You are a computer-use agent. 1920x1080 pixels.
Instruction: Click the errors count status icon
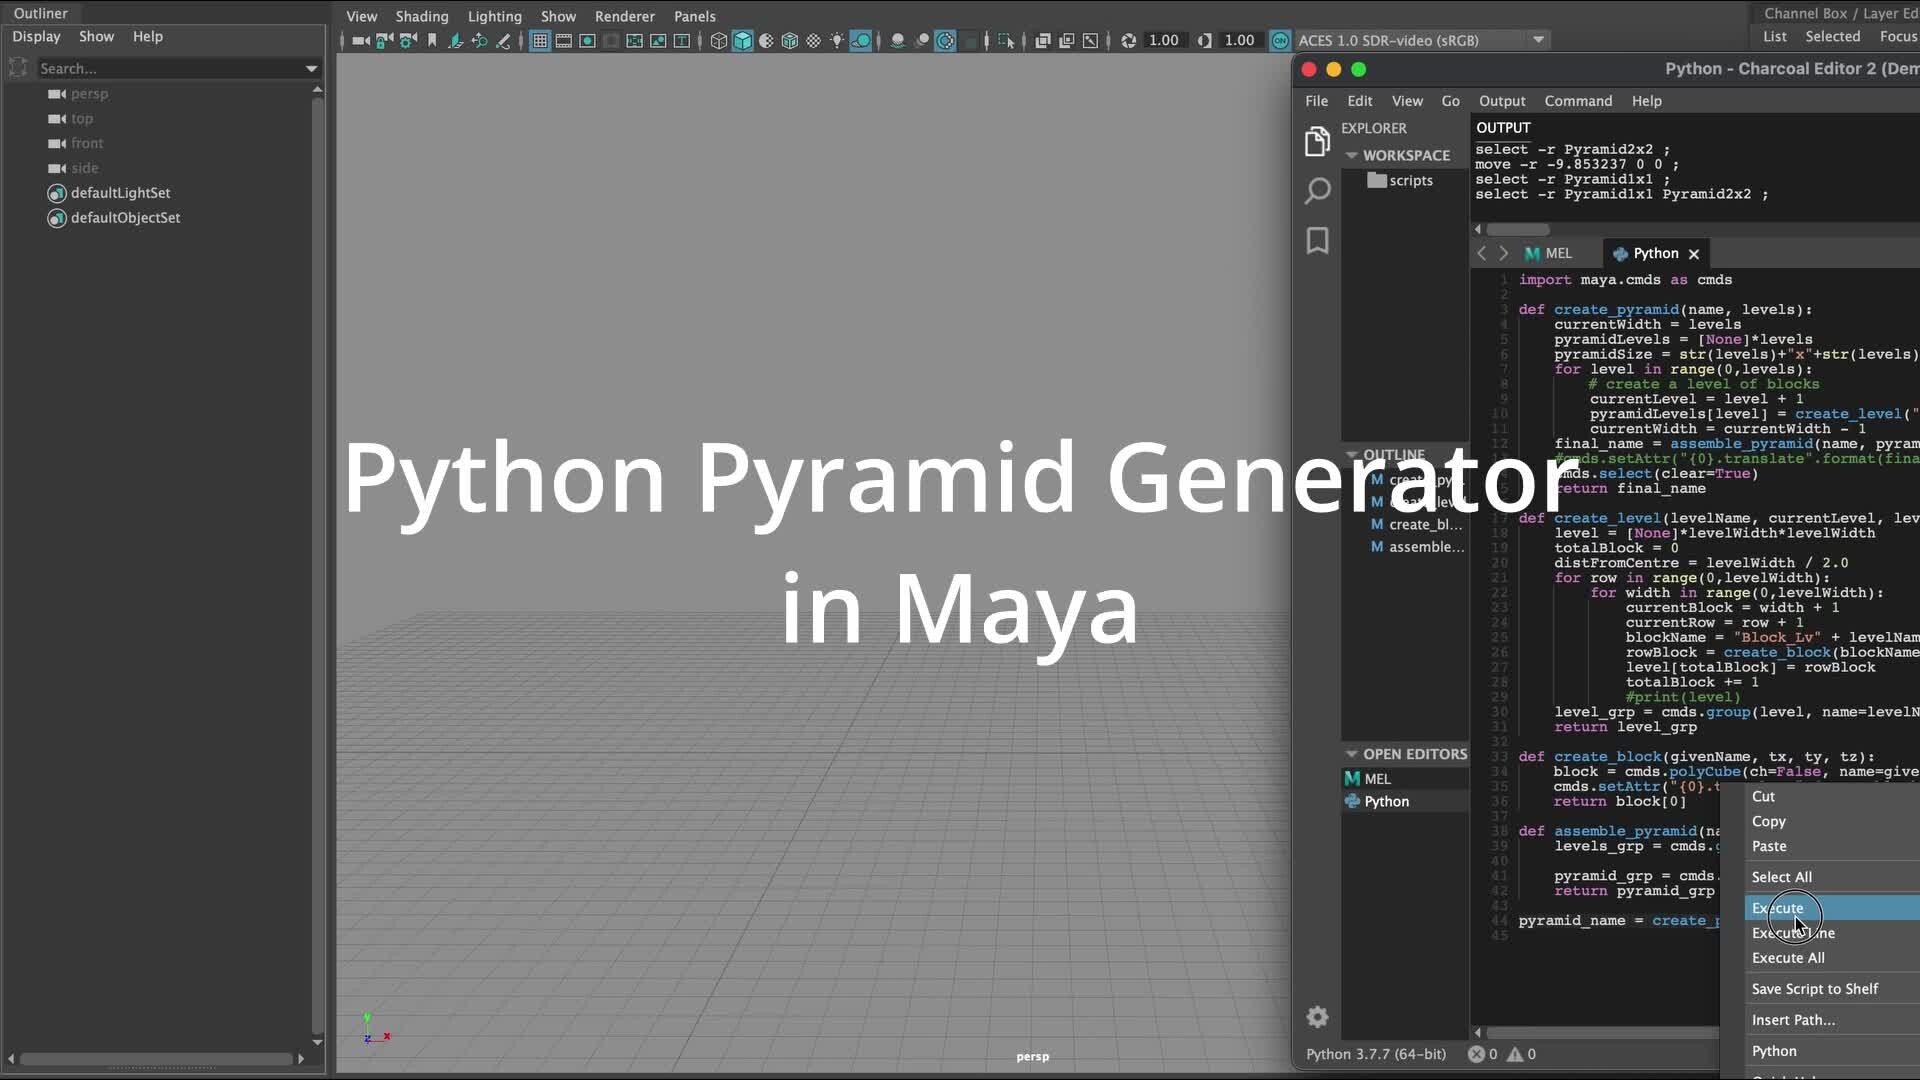tap(1482, 1054)
